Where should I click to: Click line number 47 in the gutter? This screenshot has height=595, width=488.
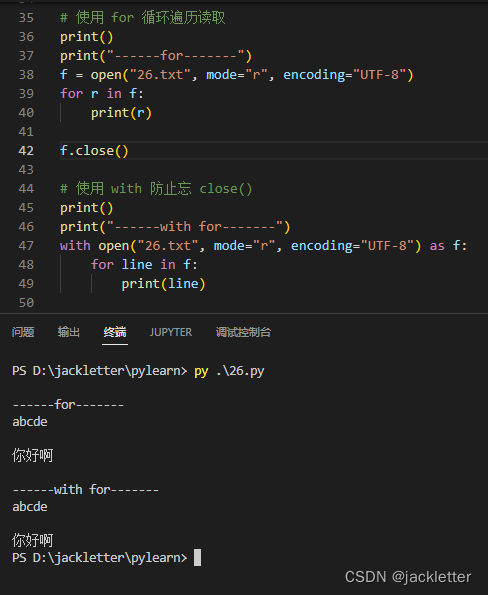[x=26, y=246]
